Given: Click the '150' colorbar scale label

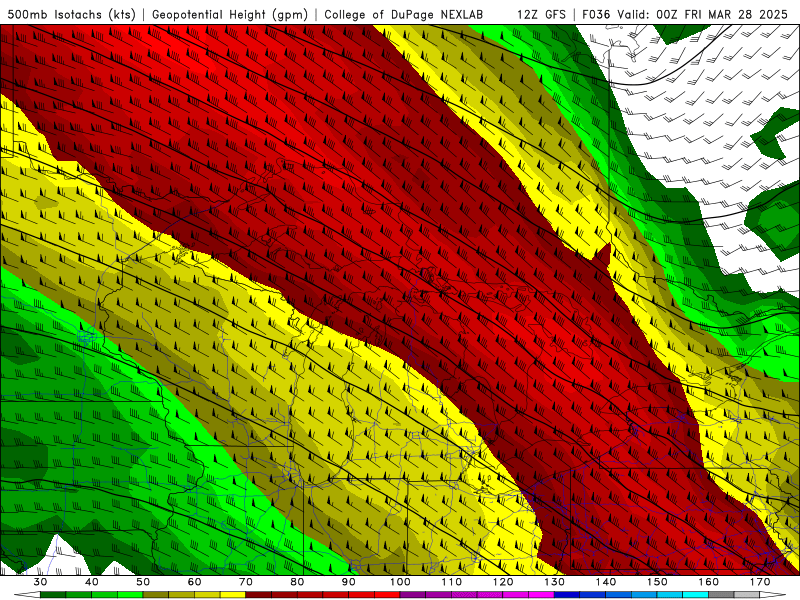Looking at the screenshot, I should (657, 582).
